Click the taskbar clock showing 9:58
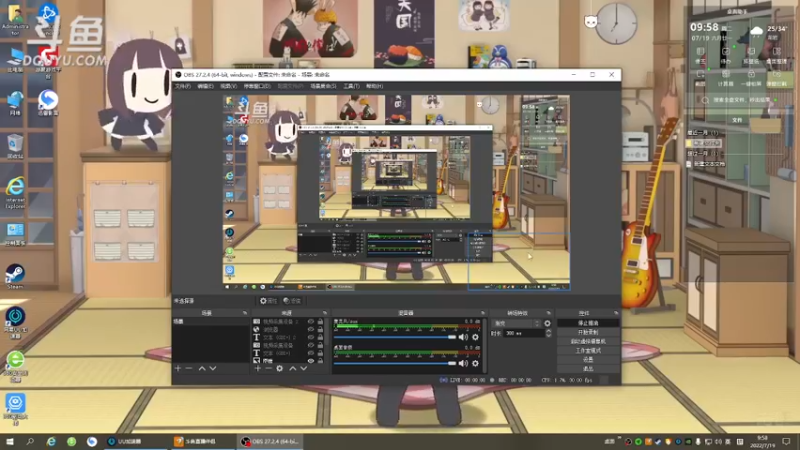The image size is (800, 450). [762, 441]
